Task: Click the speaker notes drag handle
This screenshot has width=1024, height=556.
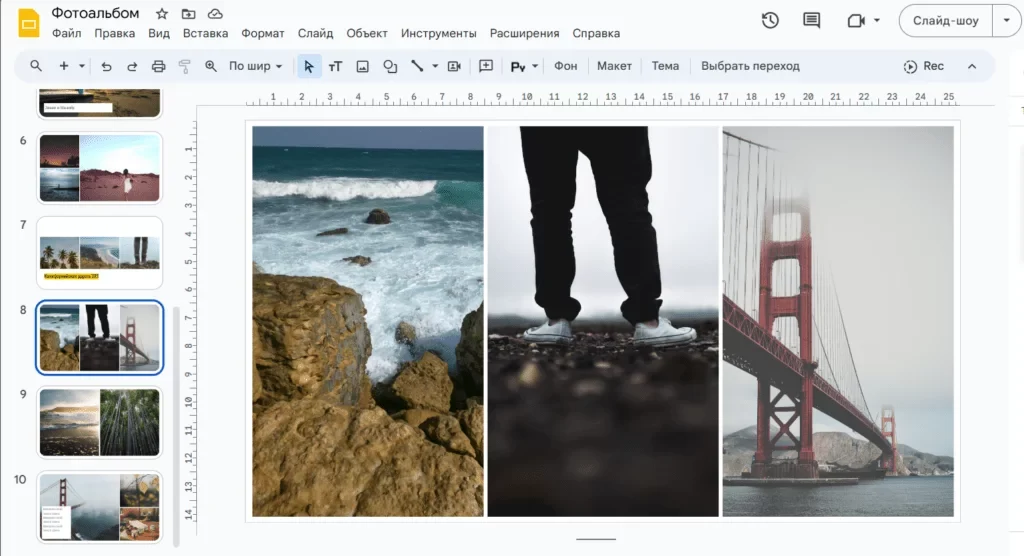Action: (596, 539)
